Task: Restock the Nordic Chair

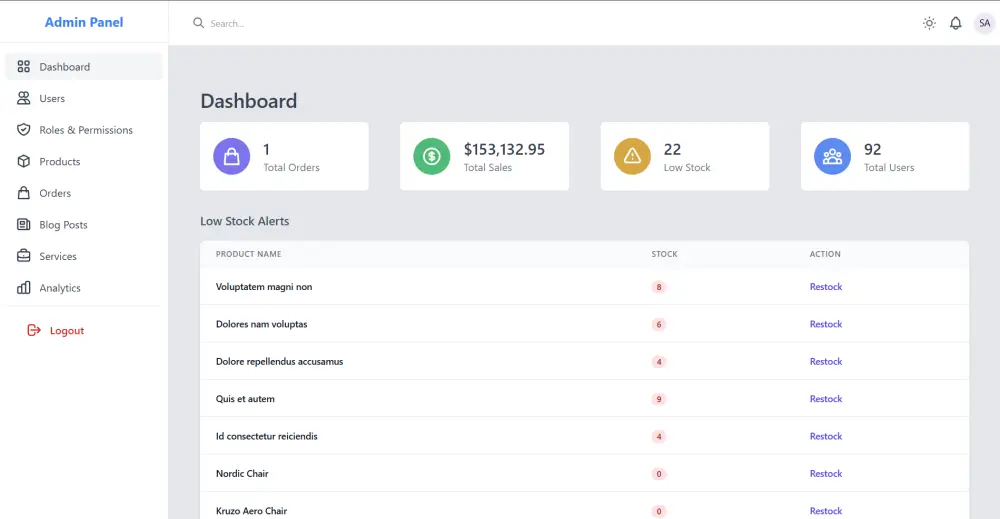Action: pyautogui.click(x=826, y=473)
